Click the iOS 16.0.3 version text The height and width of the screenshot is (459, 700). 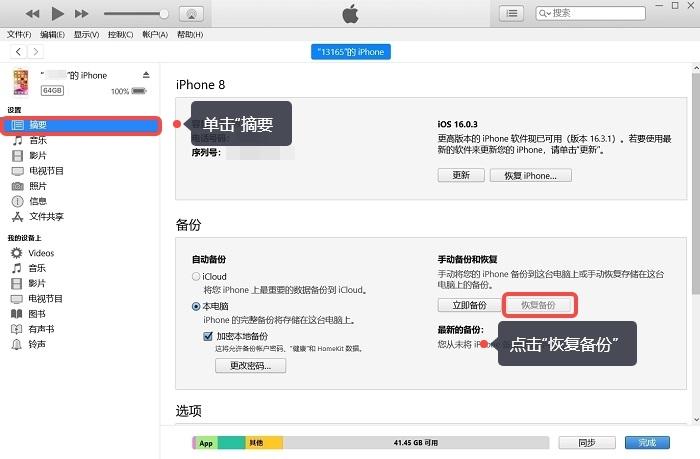(x=458, y=124)
